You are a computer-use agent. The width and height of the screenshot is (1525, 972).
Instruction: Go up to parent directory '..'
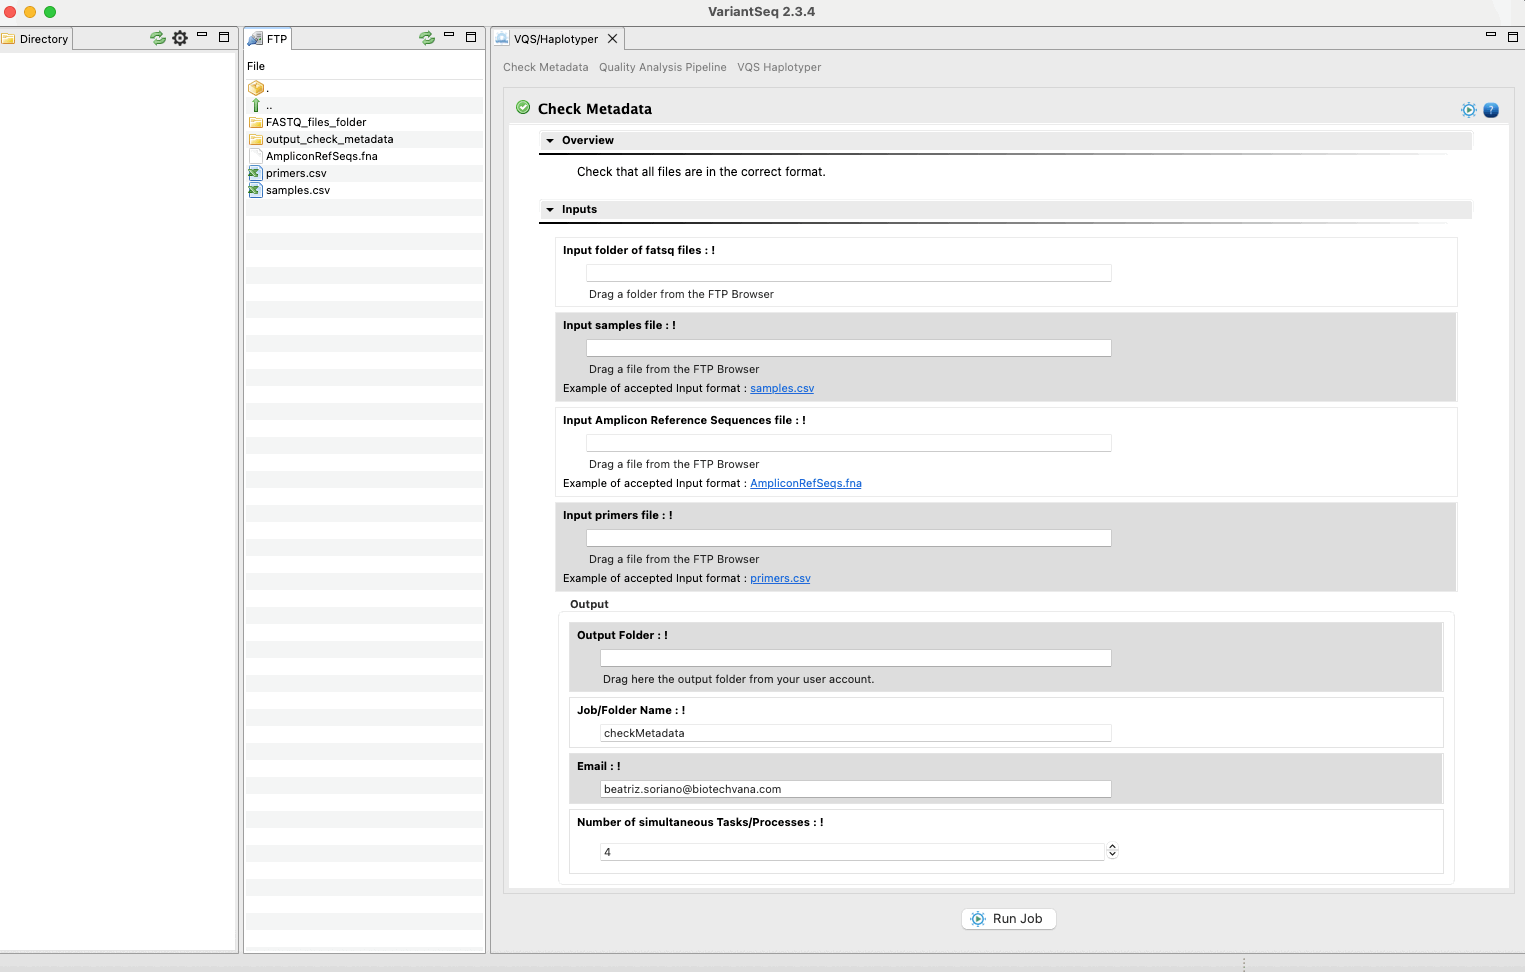click(256, 105)
